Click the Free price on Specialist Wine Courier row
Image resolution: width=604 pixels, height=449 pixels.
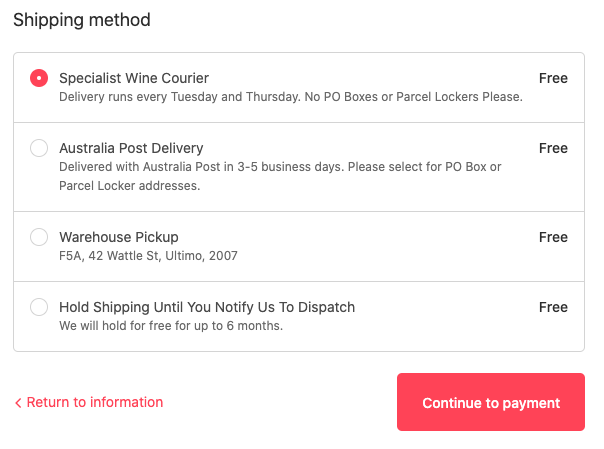(553, 78)
